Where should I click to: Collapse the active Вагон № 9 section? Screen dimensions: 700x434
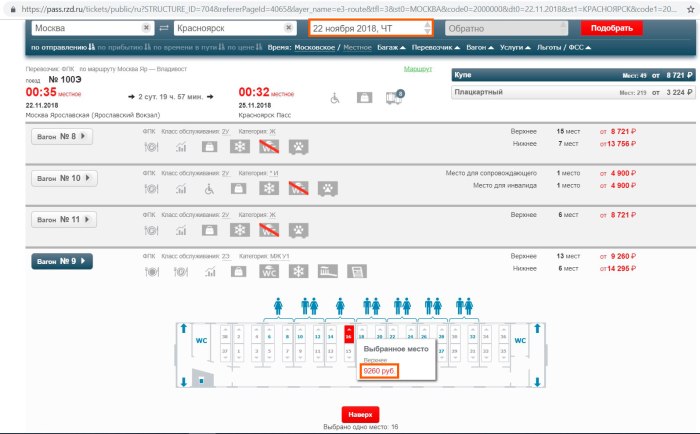click(62, 261)
